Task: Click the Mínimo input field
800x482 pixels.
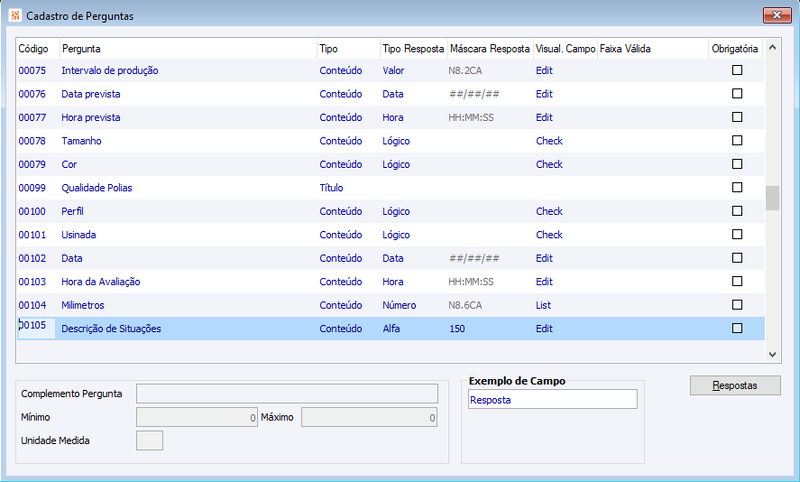Action: tap(196, 417)
